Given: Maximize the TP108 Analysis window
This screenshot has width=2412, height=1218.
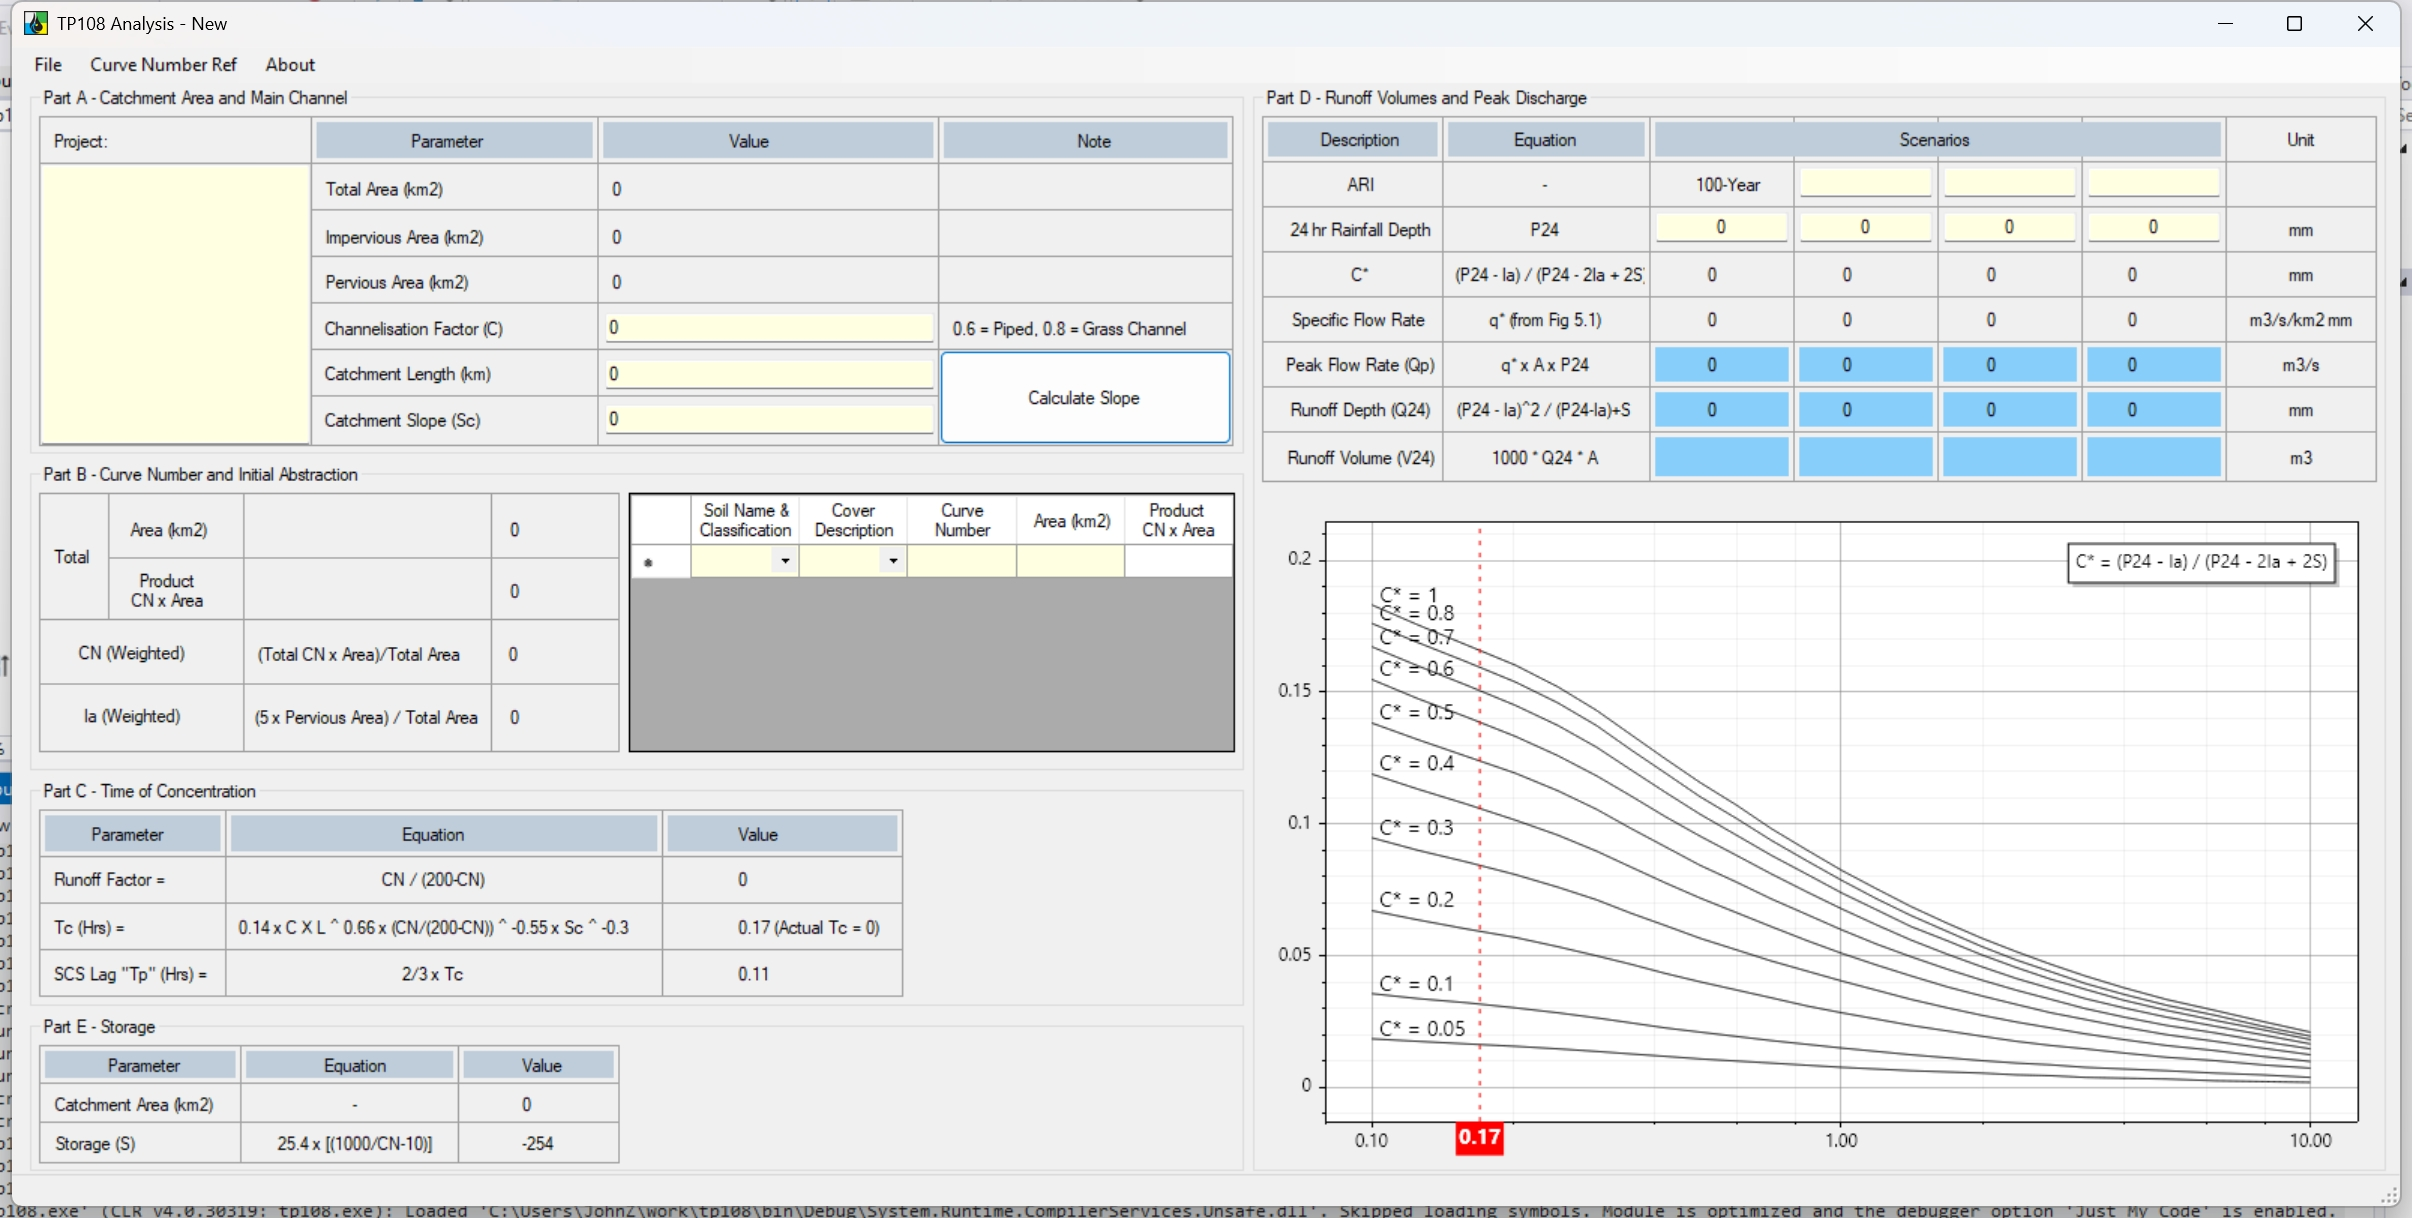Looking at the screenshot, I should [x=2295, y=24].
